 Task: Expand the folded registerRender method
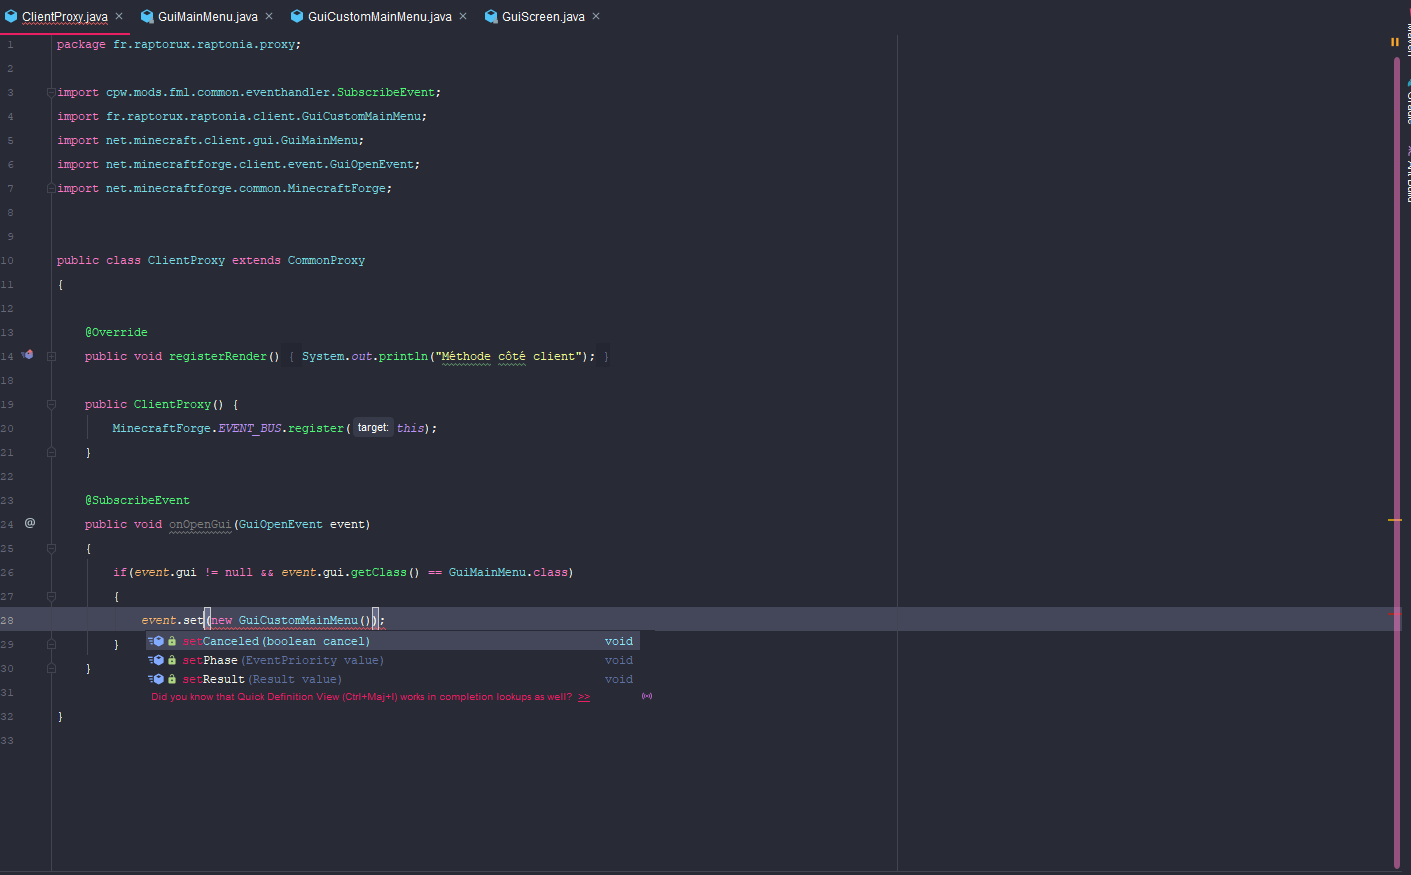click(x=51, y=356)
